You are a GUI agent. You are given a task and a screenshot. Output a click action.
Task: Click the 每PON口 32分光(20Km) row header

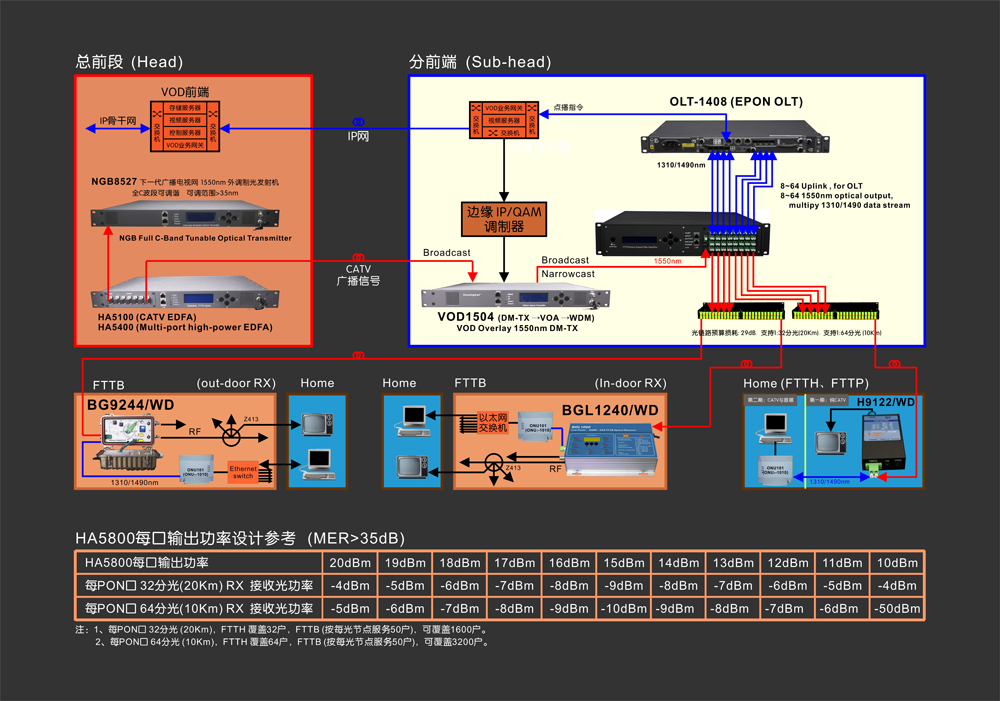(198, 586)
